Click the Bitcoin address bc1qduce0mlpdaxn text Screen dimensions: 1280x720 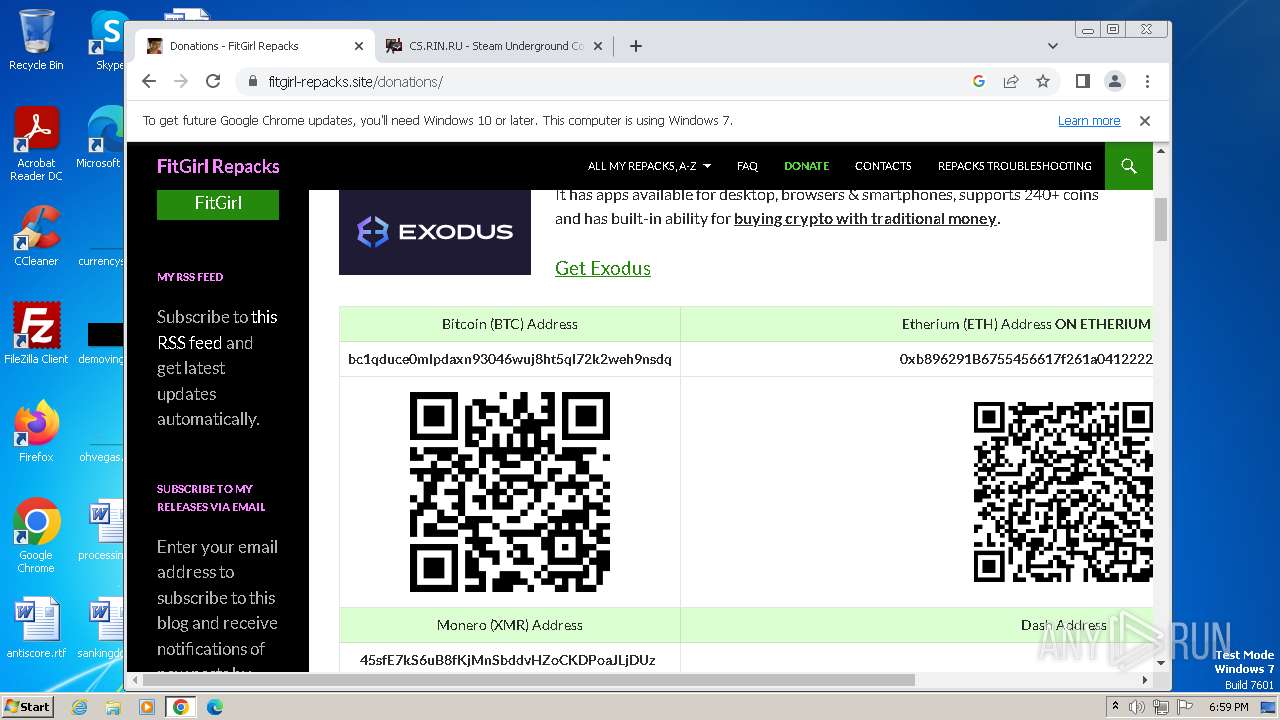pos(510,359)
